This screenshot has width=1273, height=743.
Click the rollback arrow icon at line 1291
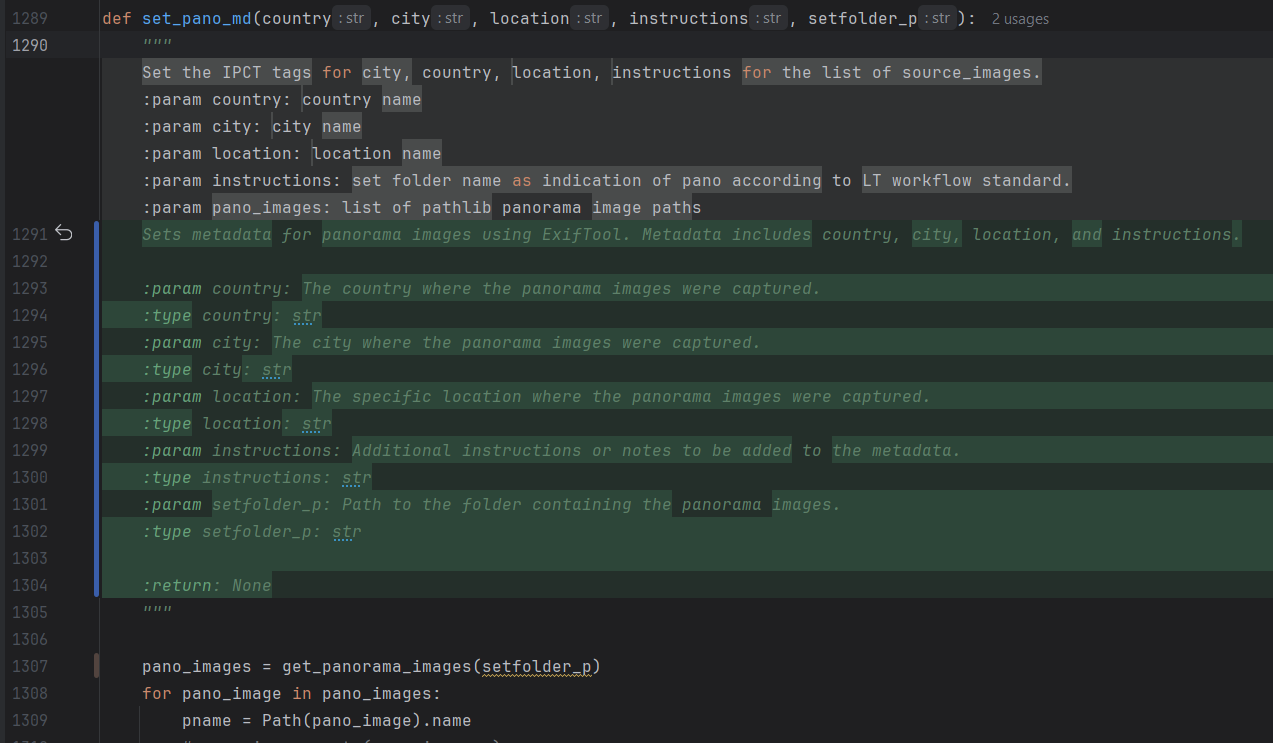pos(64,234)
